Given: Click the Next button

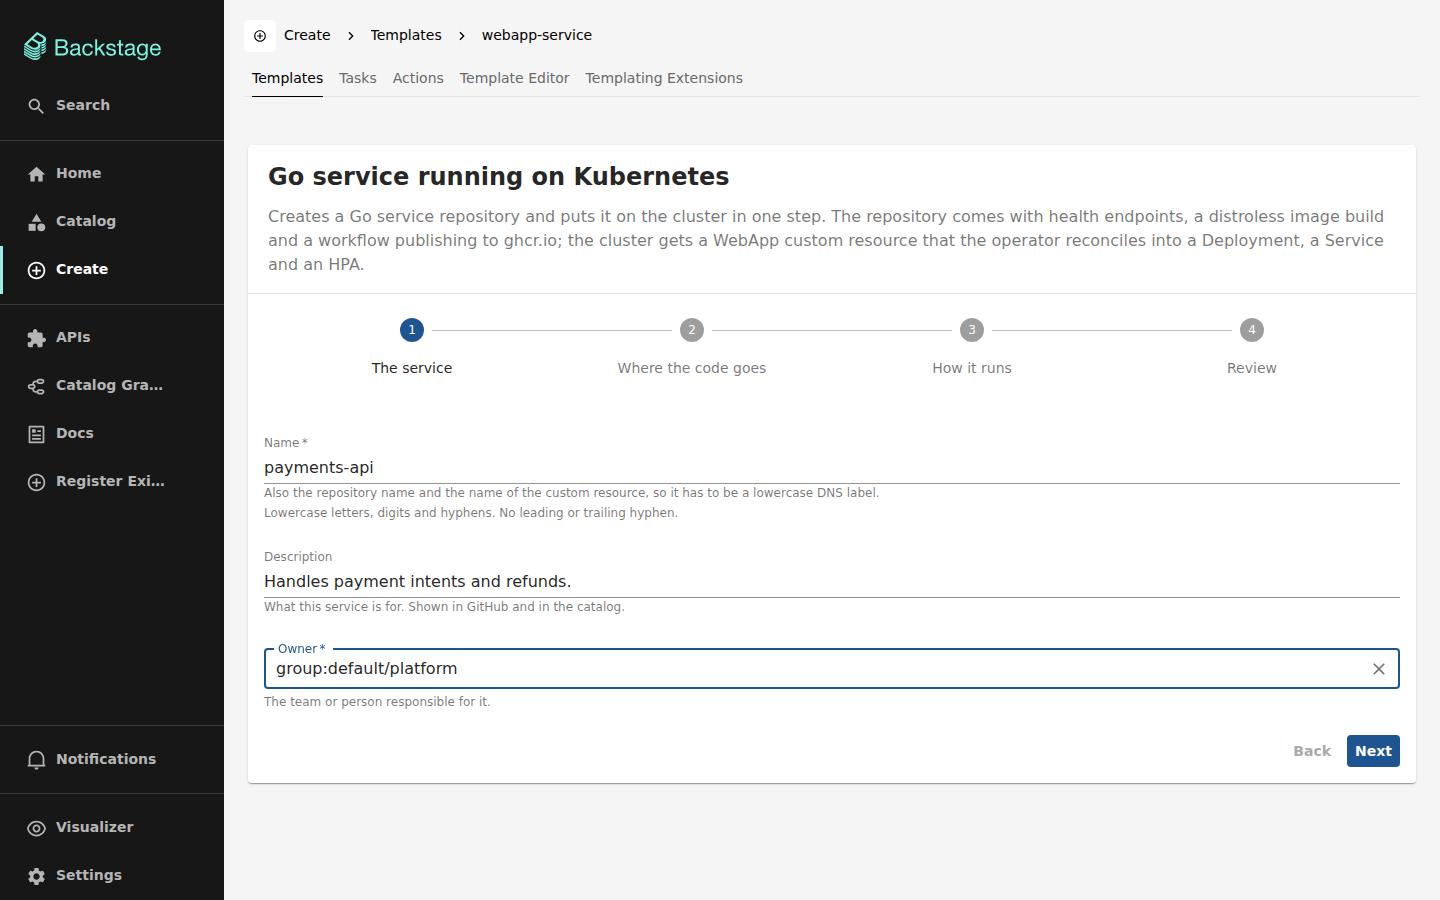Looking at the screenshot, I should coord(1373,751).
